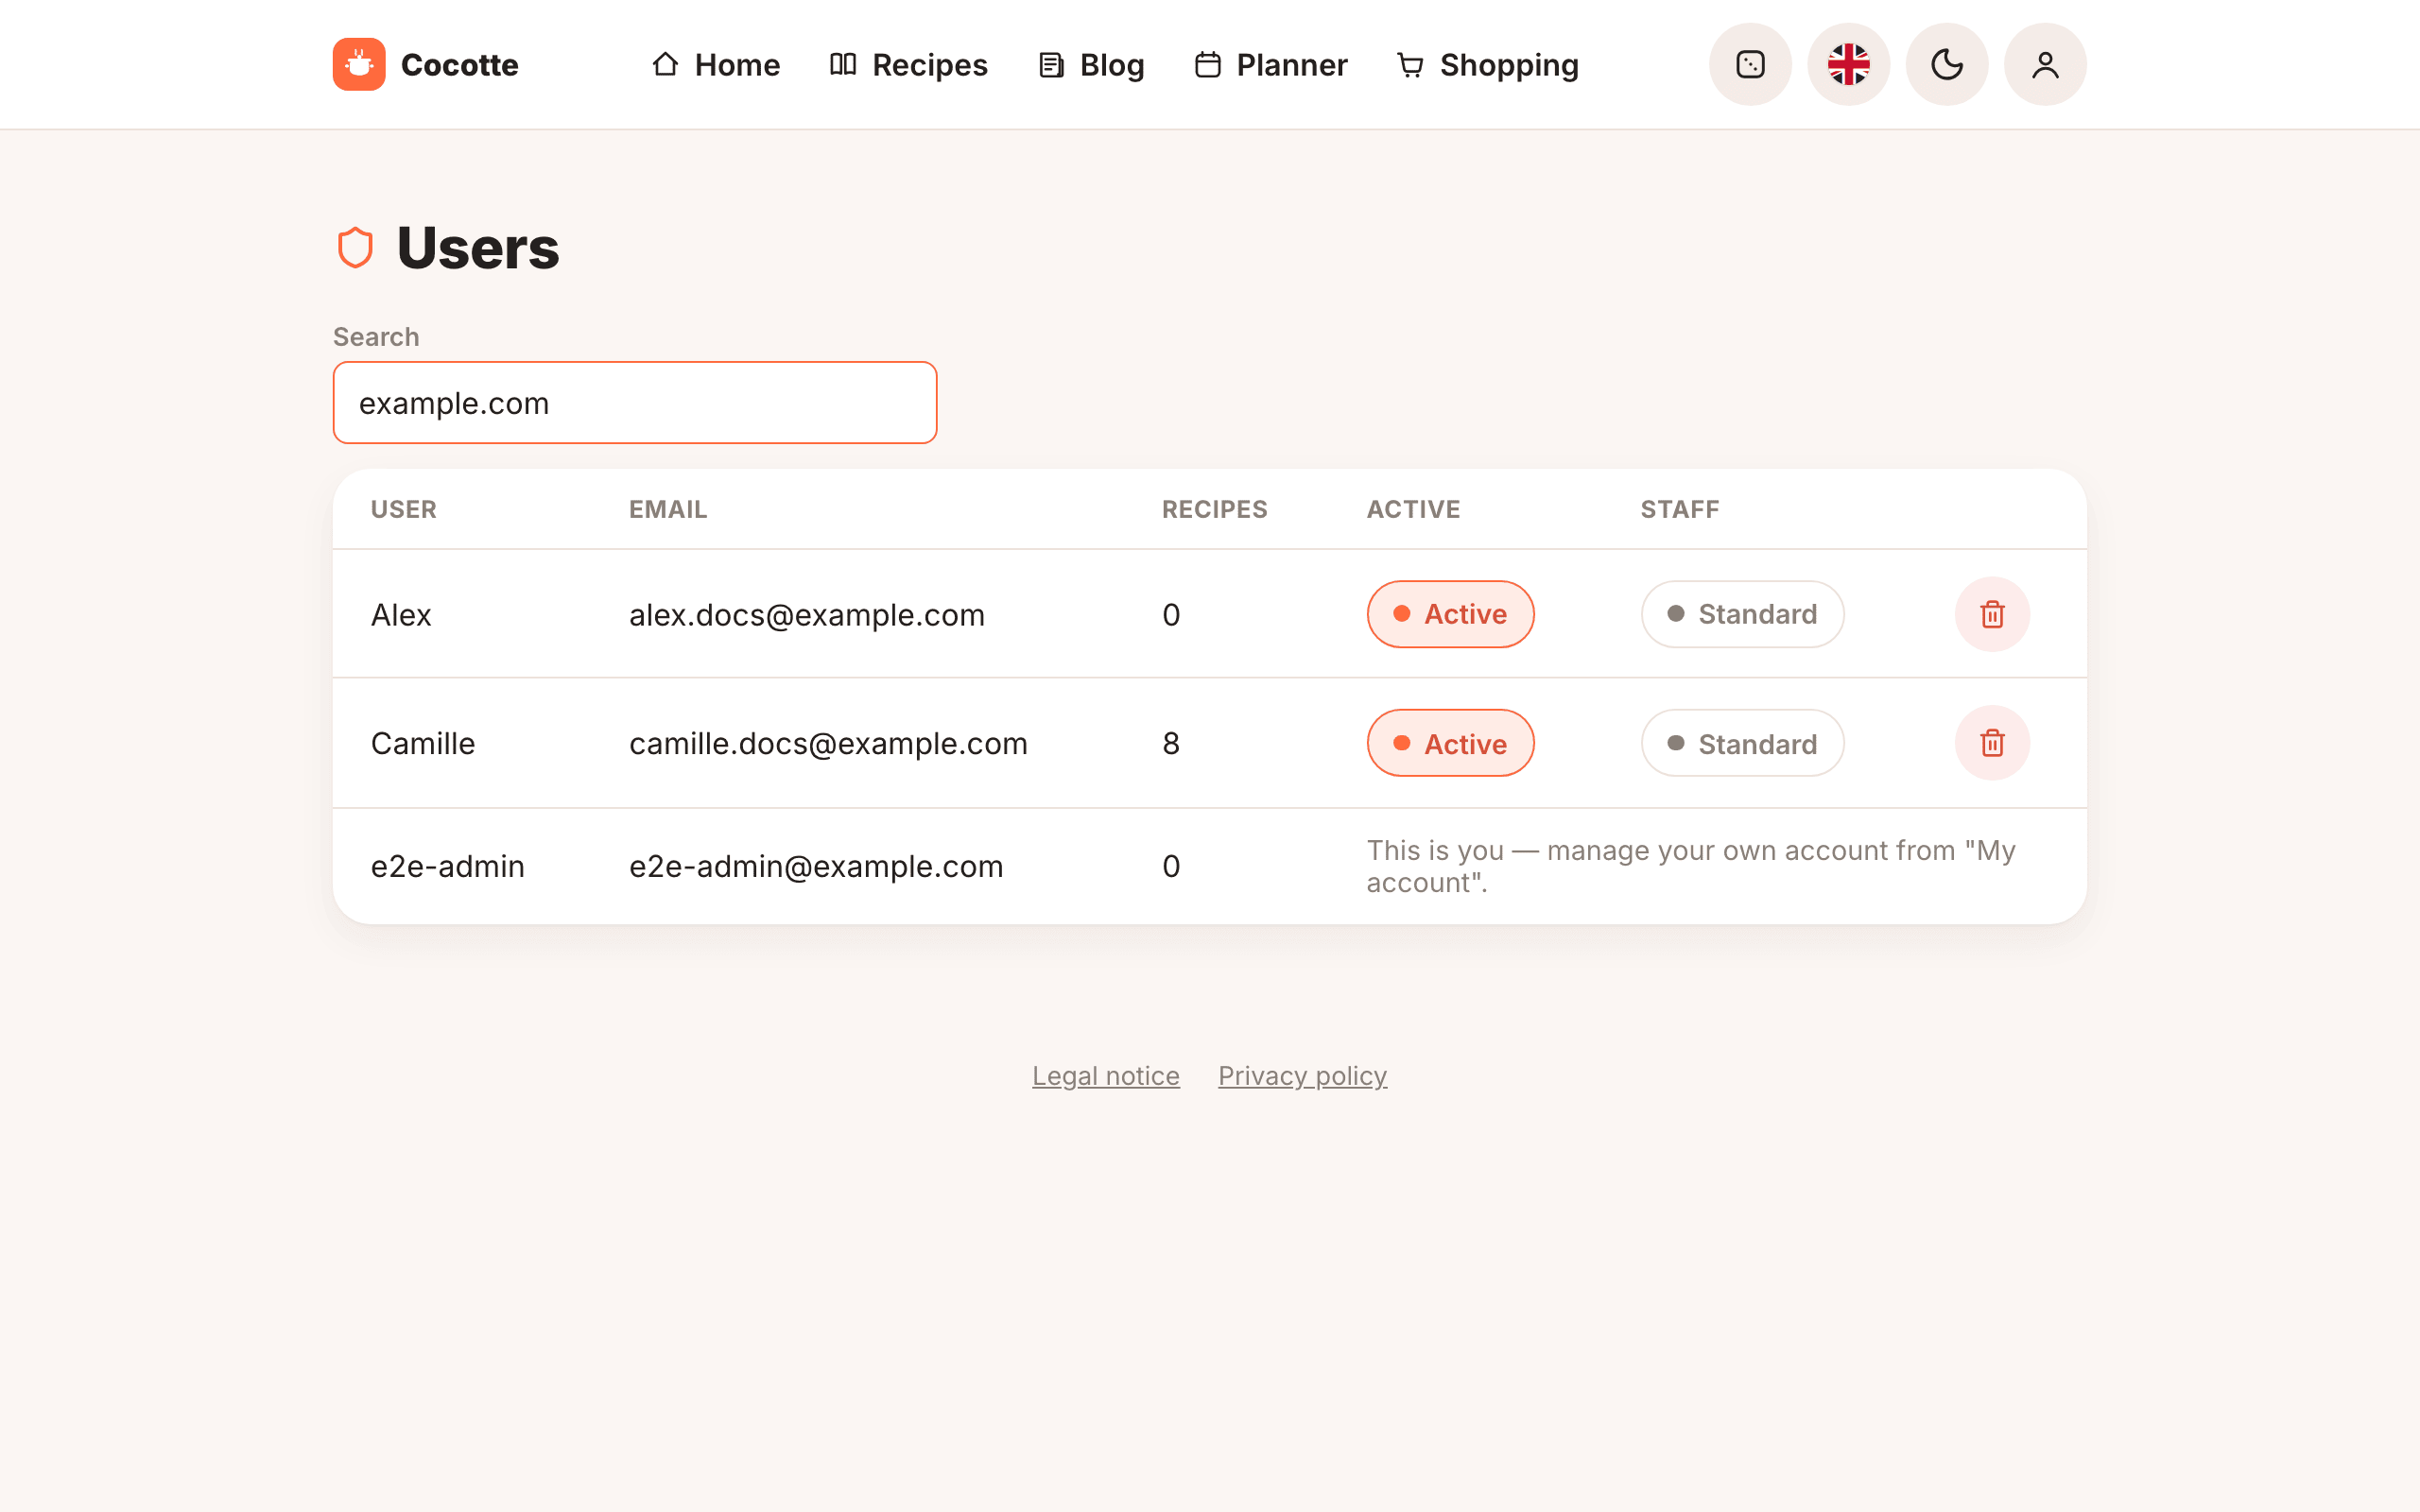This screenshot has width=2420, height=1512.
Task: Open the Planner page
Action: tap(1271, 65)
